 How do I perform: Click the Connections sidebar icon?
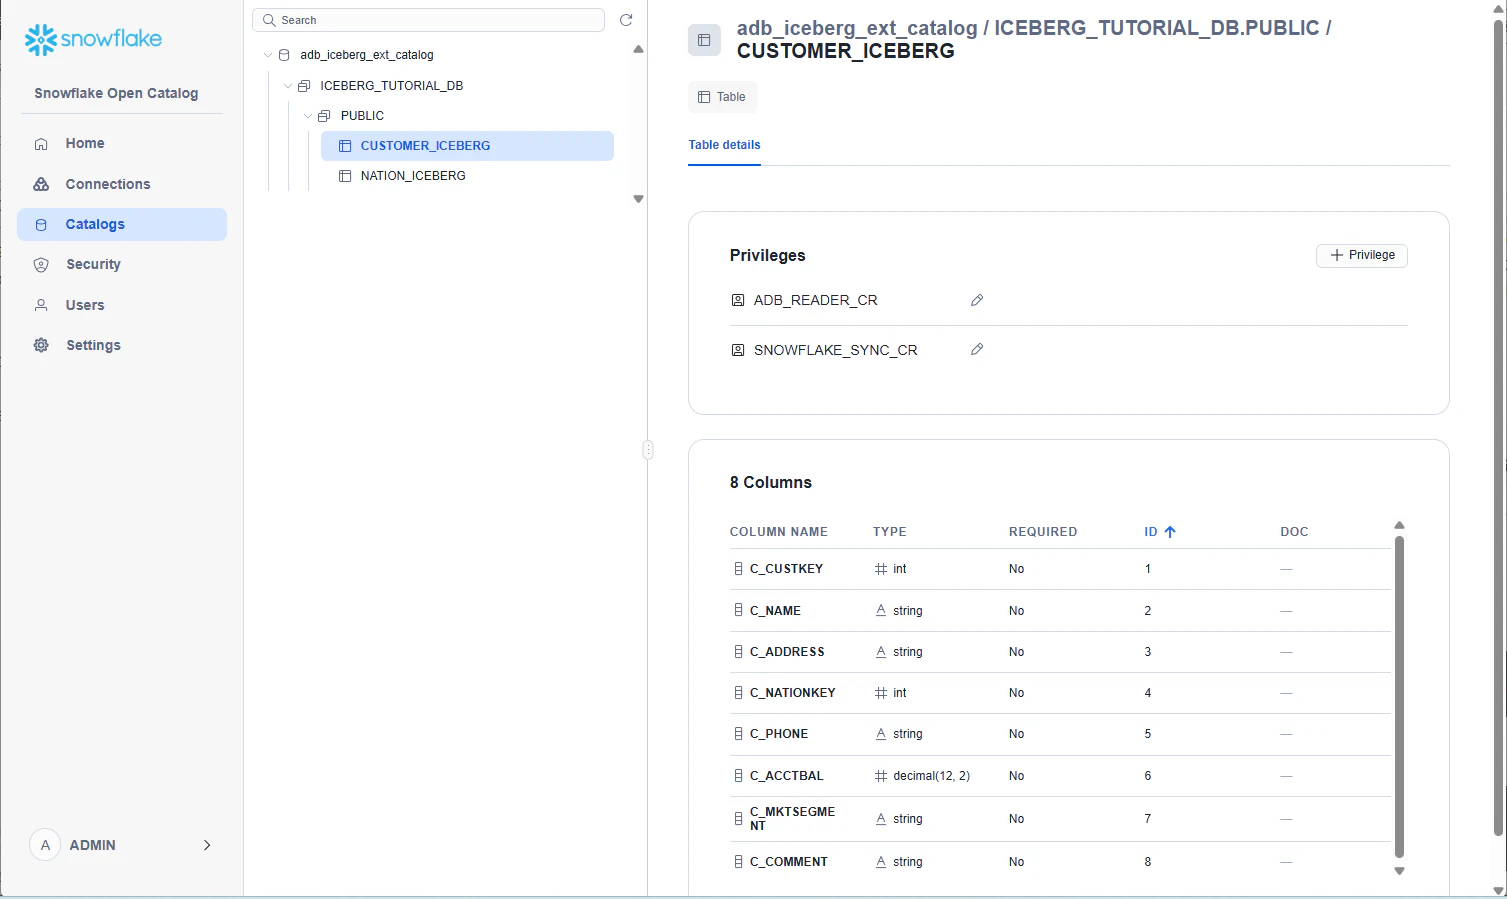click(x=41, y=184)
